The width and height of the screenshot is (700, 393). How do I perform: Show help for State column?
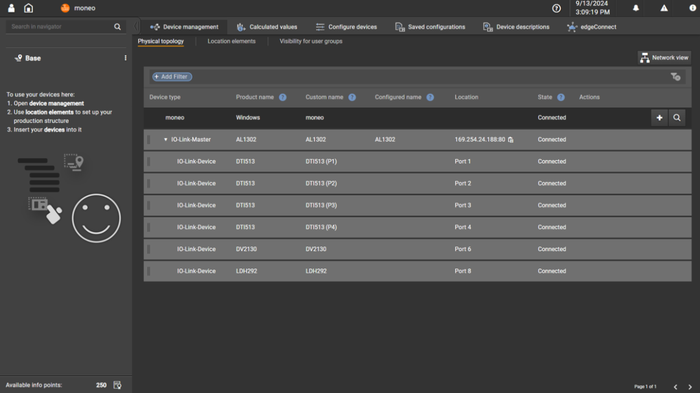[x=561, y=97]
